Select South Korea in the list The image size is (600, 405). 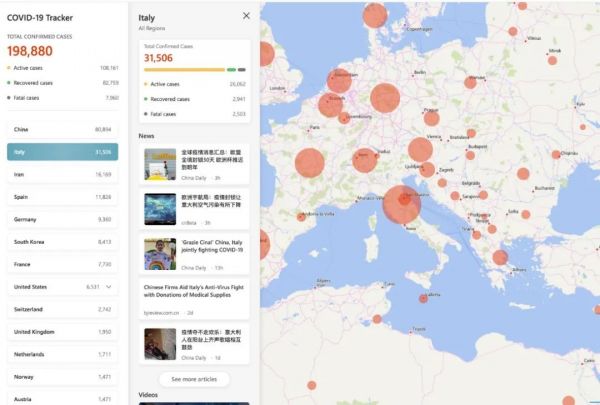tap(62, 242)
